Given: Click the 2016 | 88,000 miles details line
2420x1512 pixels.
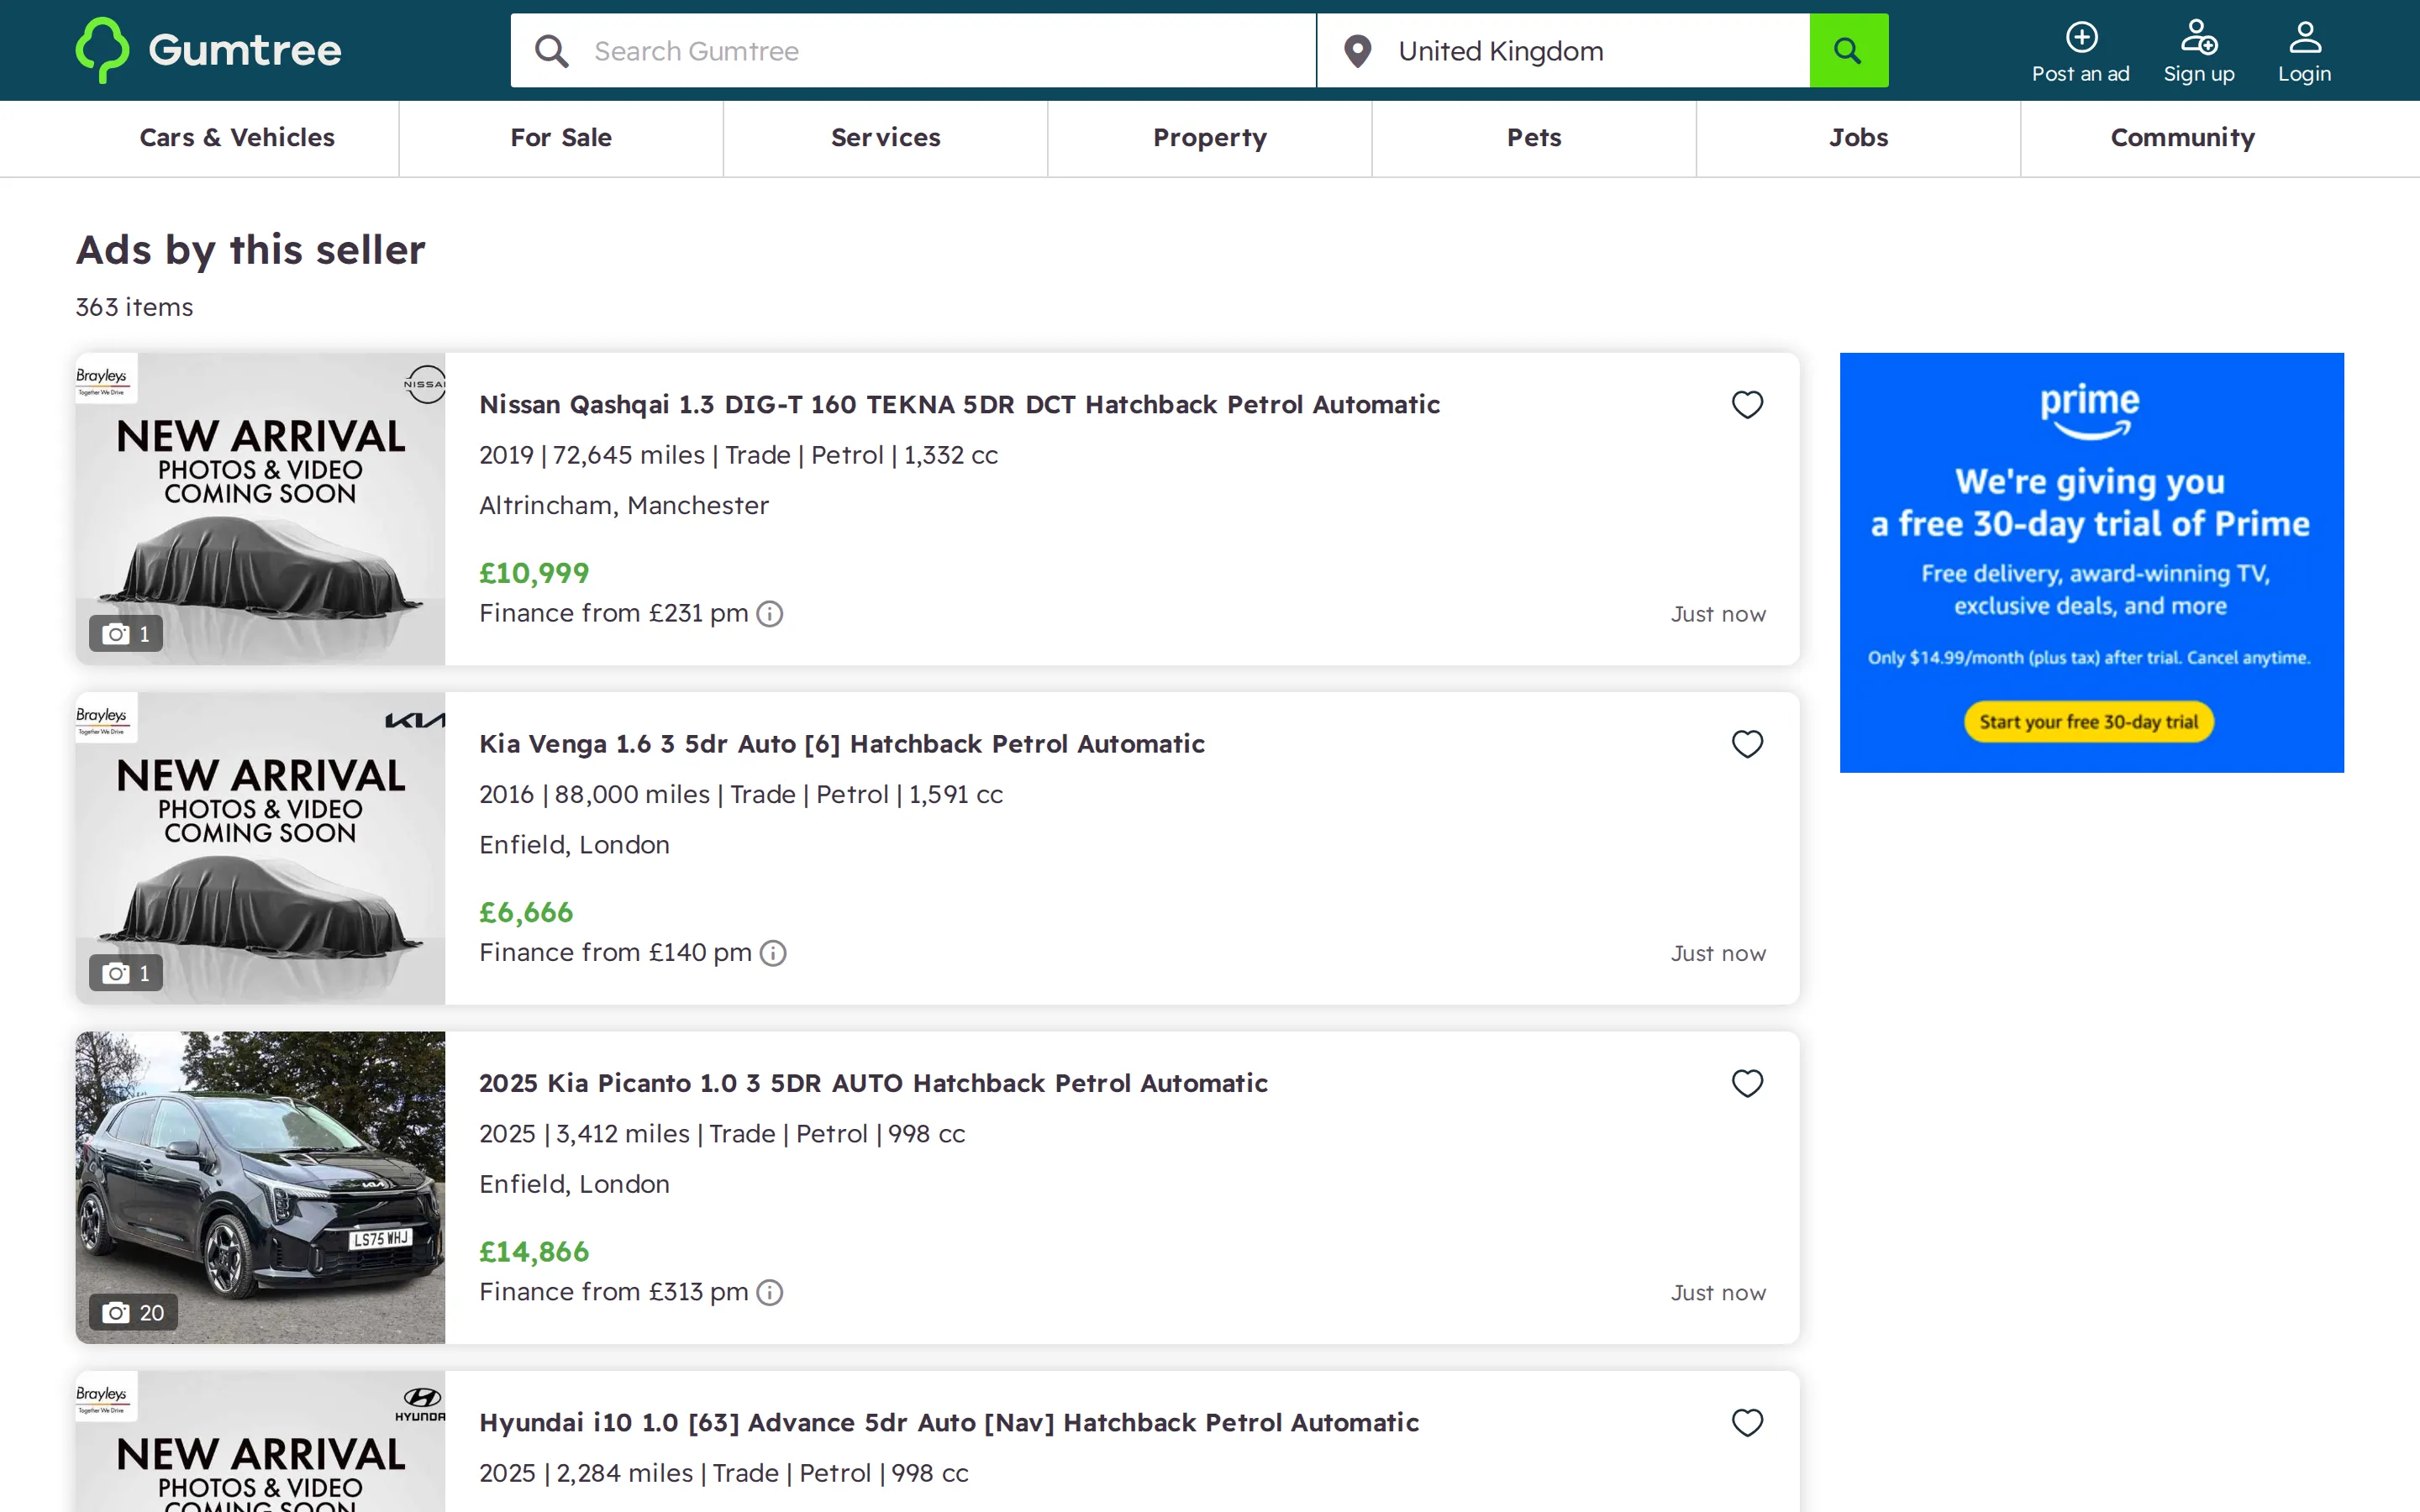Looking at the screenshot, I should pyautogui.click(x=741, y=795).
